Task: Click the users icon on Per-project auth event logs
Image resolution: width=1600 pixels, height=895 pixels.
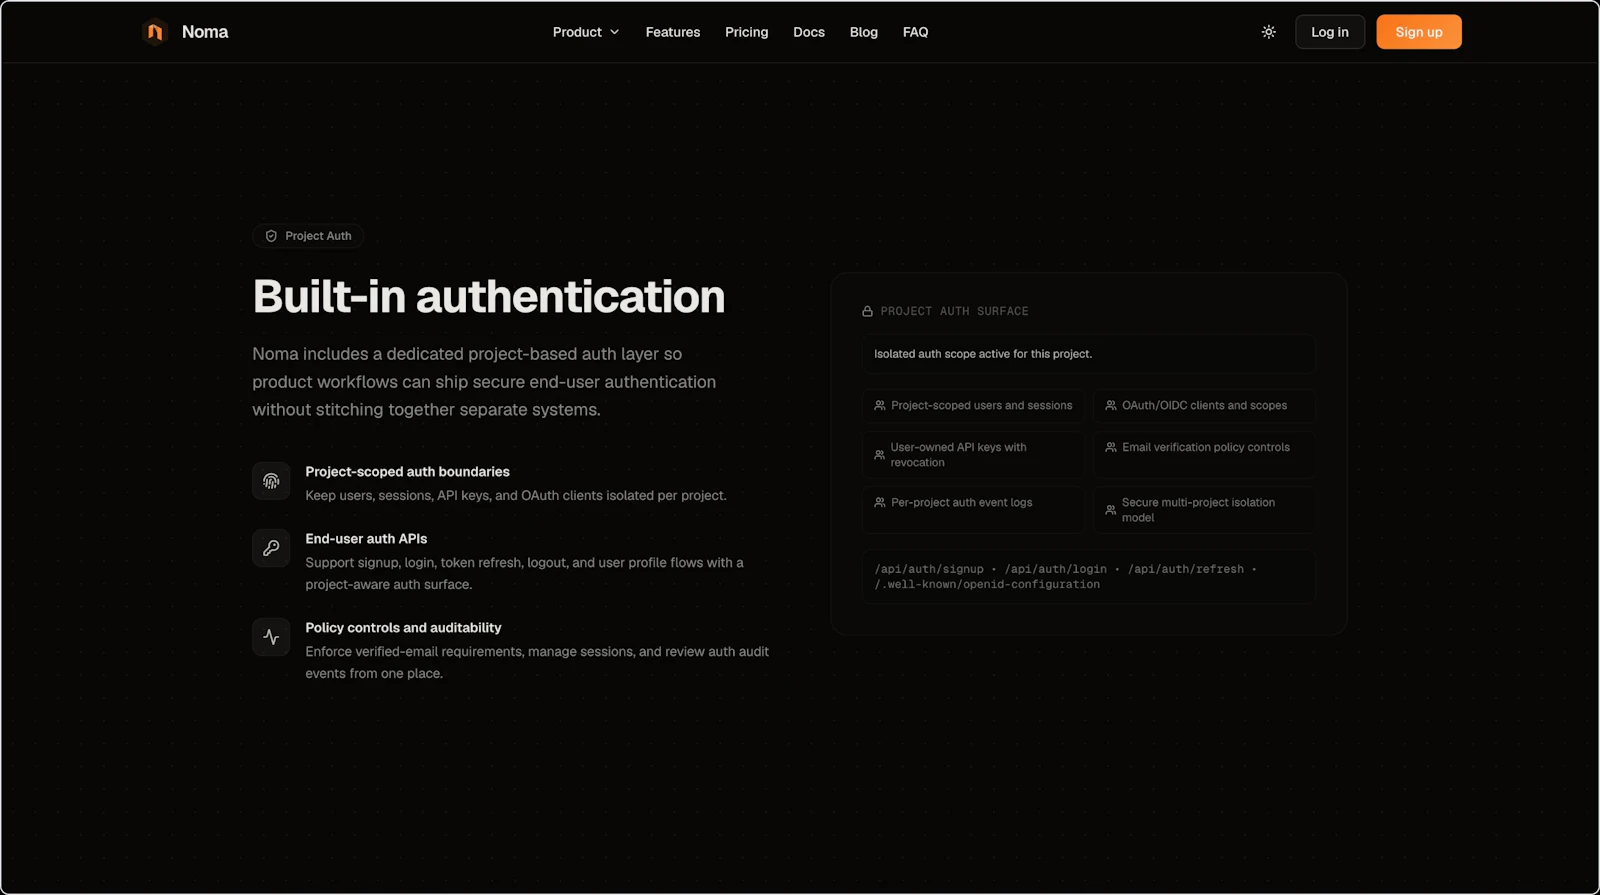Action: tap(880, 502)
